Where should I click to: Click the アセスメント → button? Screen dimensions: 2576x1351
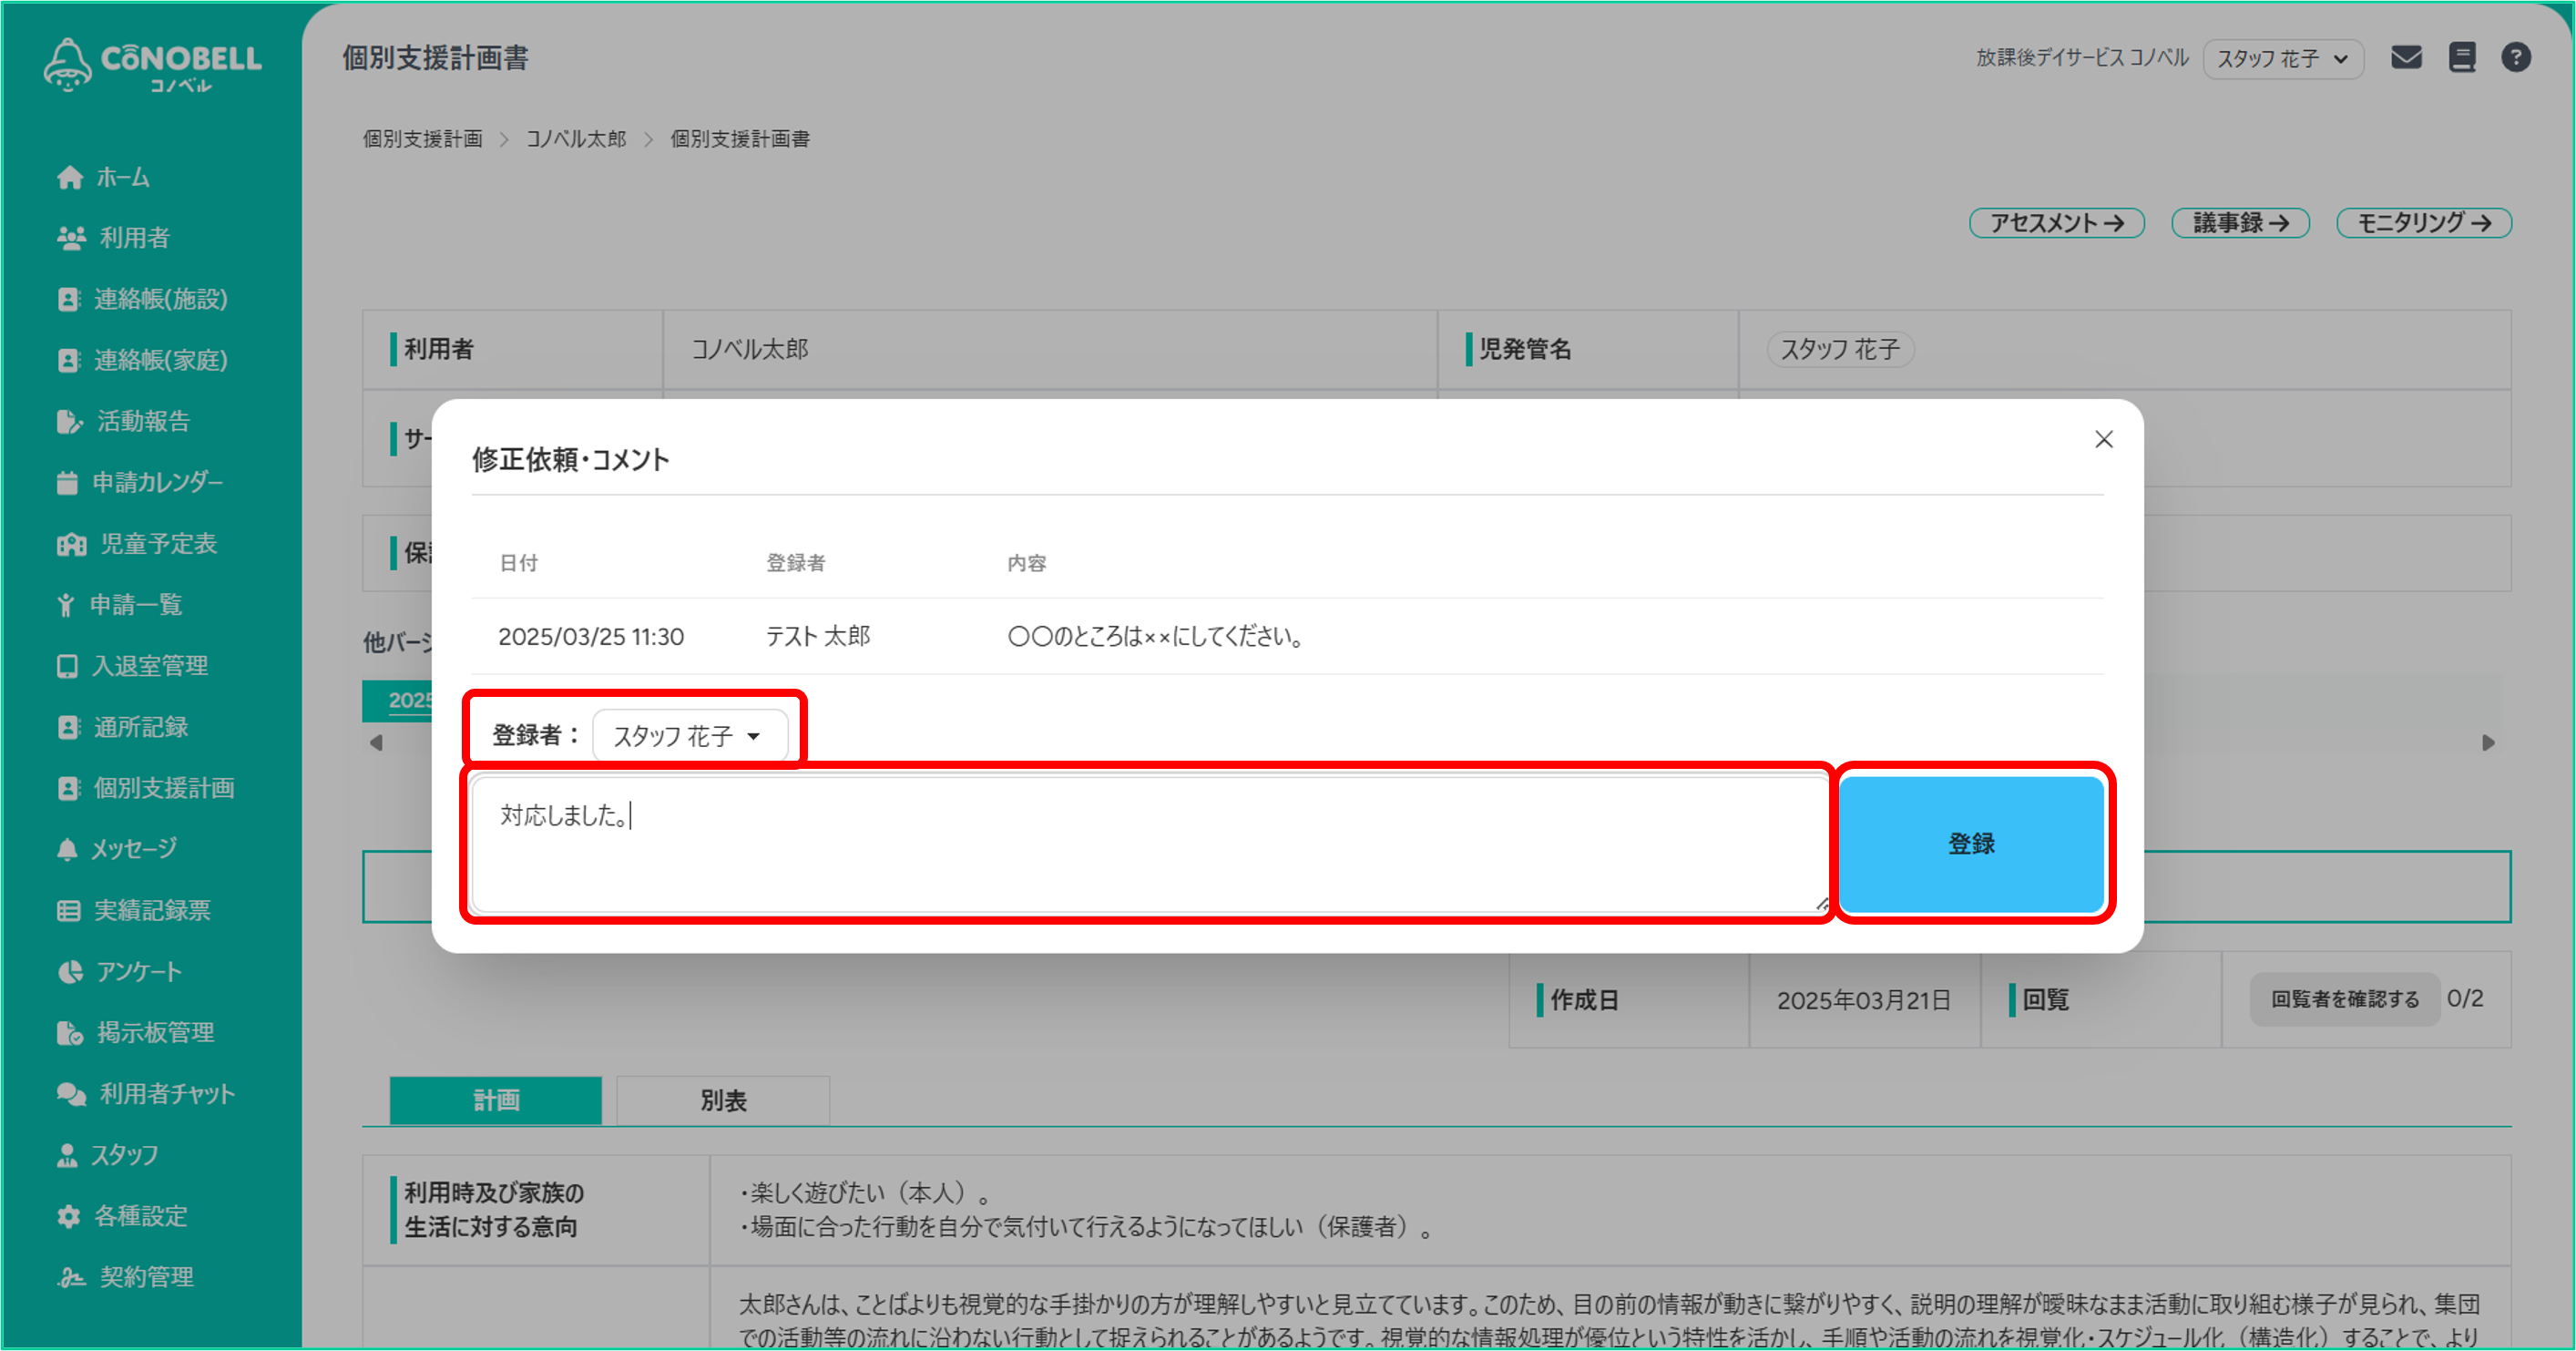click(2056, 223)
